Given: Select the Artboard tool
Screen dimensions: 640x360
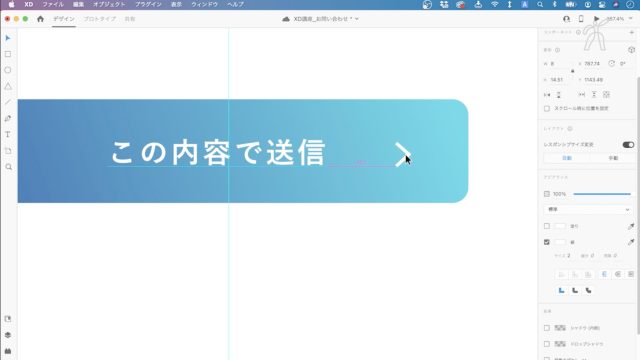Looking at the screenshot, I should (8, 151).
